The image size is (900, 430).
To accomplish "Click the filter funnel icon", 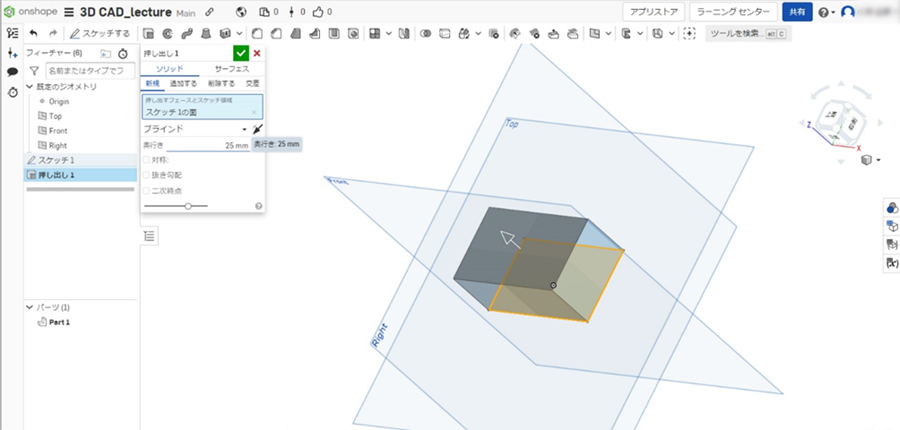I will pos(33,71).
